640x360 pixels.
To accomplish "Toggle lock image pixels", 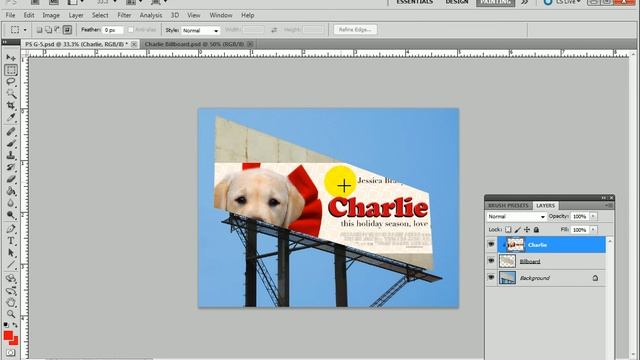I will (x=518, y=230).
